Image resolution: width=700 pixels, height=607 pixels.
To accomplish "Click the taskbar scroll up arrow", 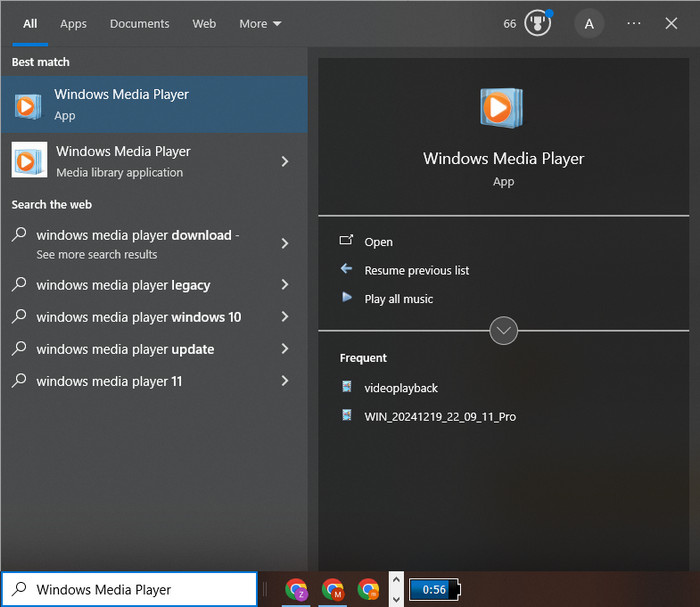I will click(396, 580).
